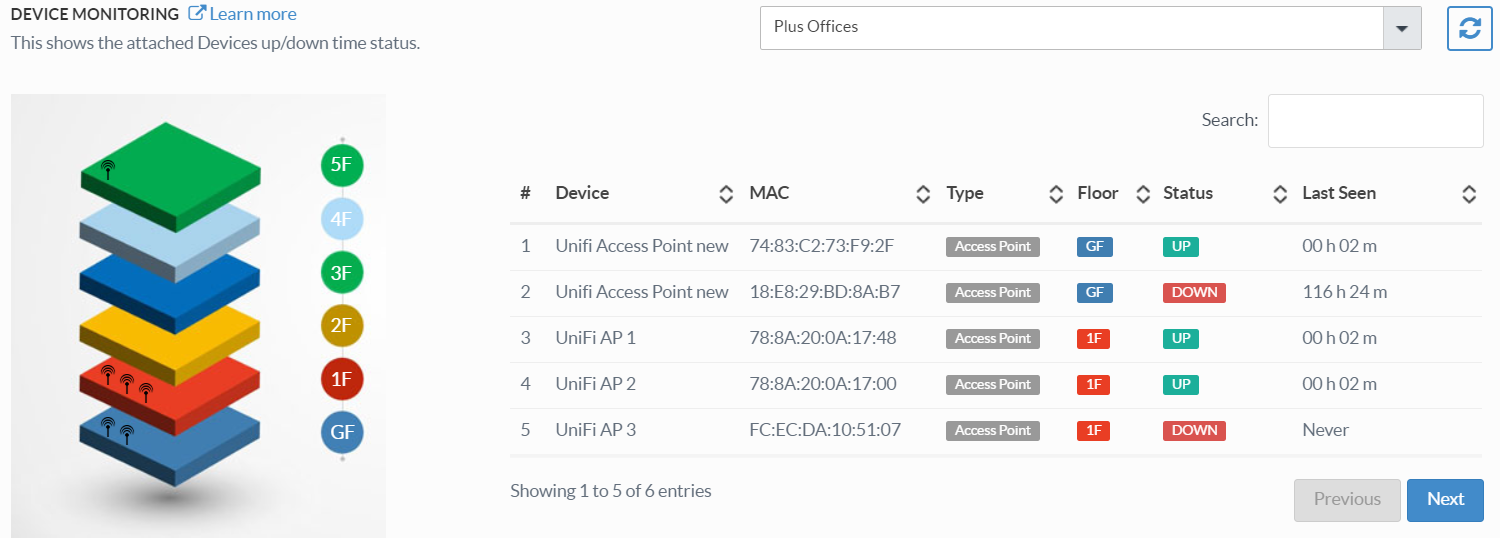The image size is (1500, 538).
Task: Sort table by Status column
Action: (1279, 194)
